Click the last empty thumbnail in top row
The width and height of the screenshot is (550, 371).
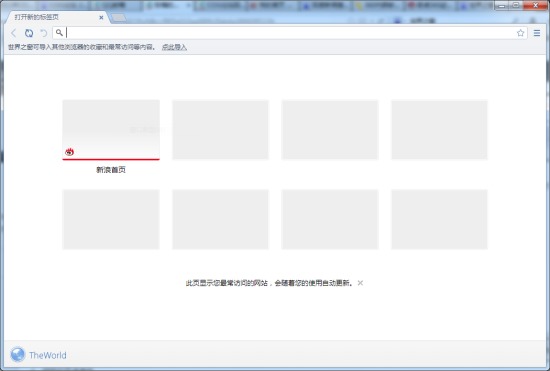click(x=439, y=130)
